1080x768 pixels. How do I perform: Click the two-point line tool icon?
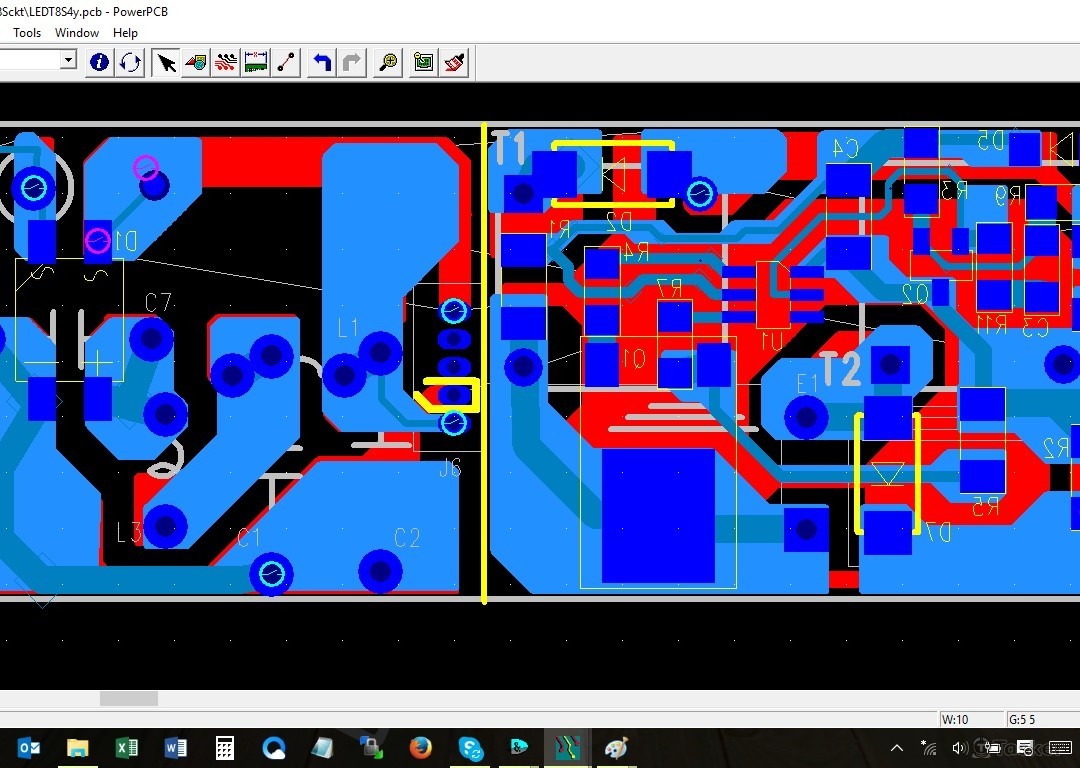287,62
